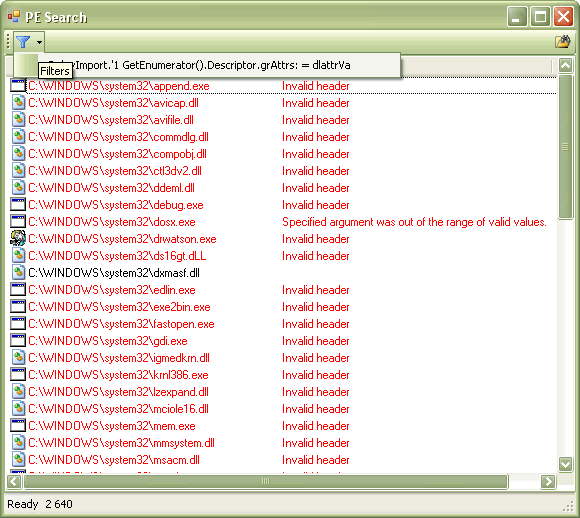Click the exe2bin.exe file icon
The image size is (580, 518).
pos(18,307)
